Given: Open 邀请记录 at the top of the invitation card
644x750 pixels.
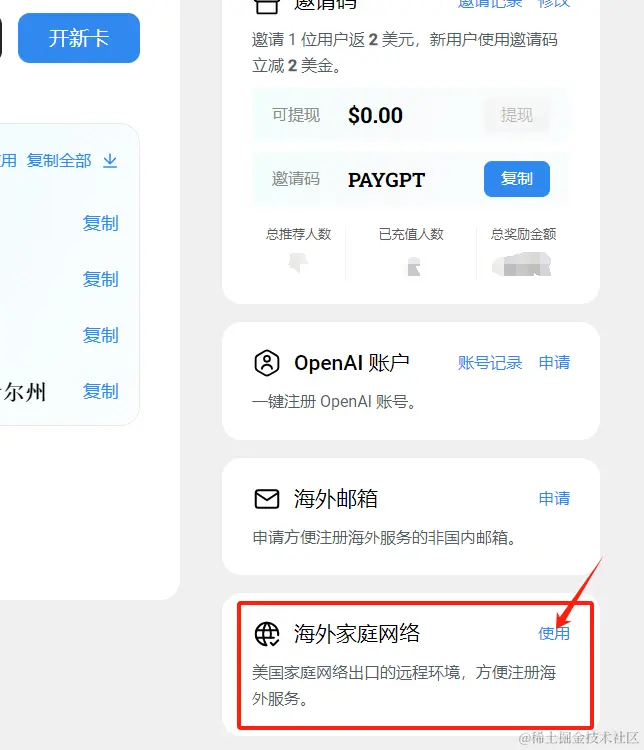Looking at the screenshot, I should 490,4.
